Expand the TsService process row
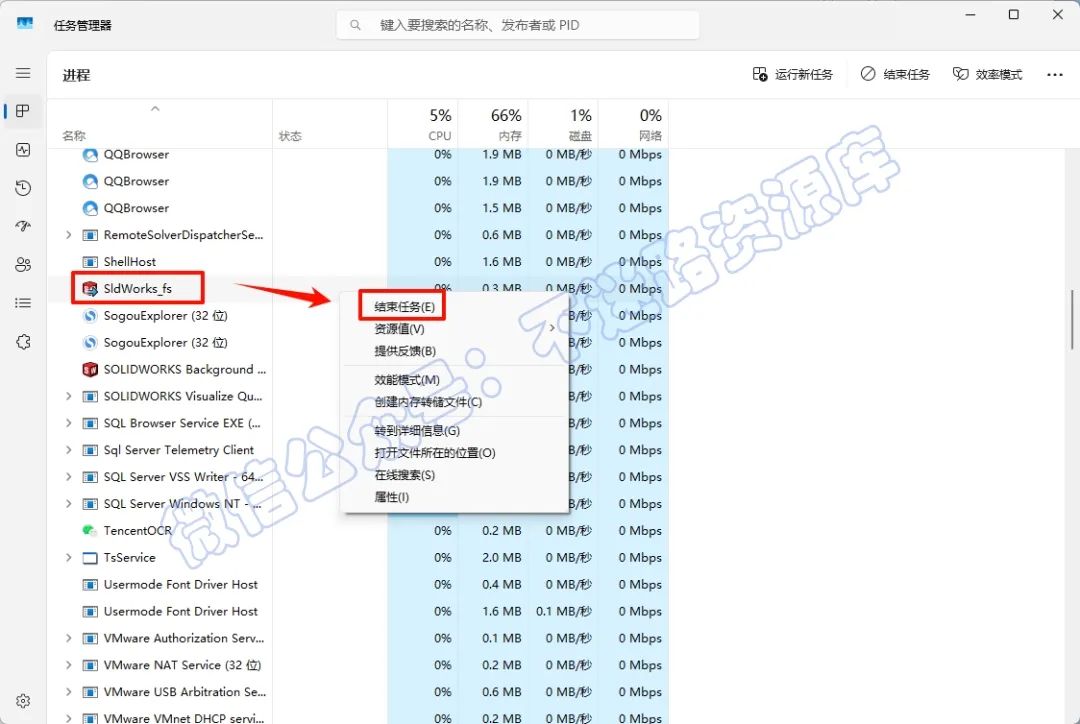This screenshot has height=724, width=1080. 68,557
